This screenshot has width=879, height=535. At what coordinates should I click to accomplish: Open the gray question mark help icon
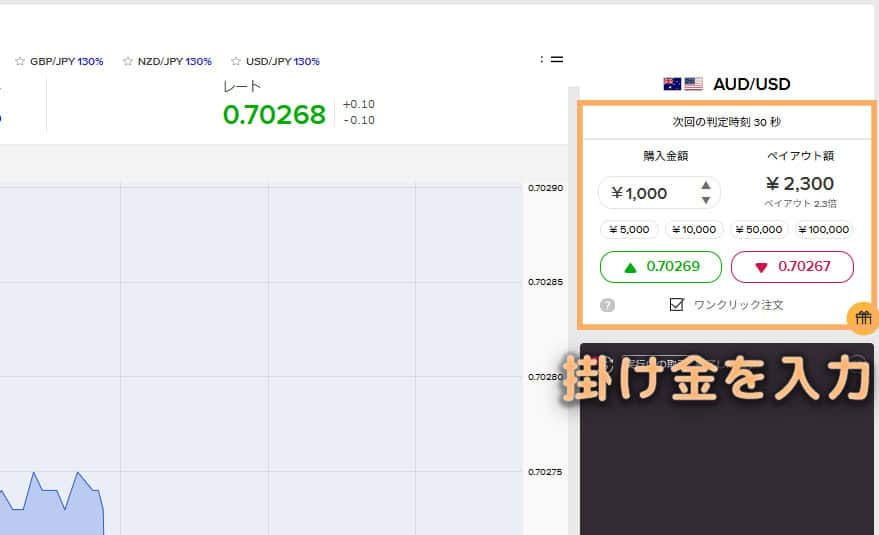[x=607, y=305]
